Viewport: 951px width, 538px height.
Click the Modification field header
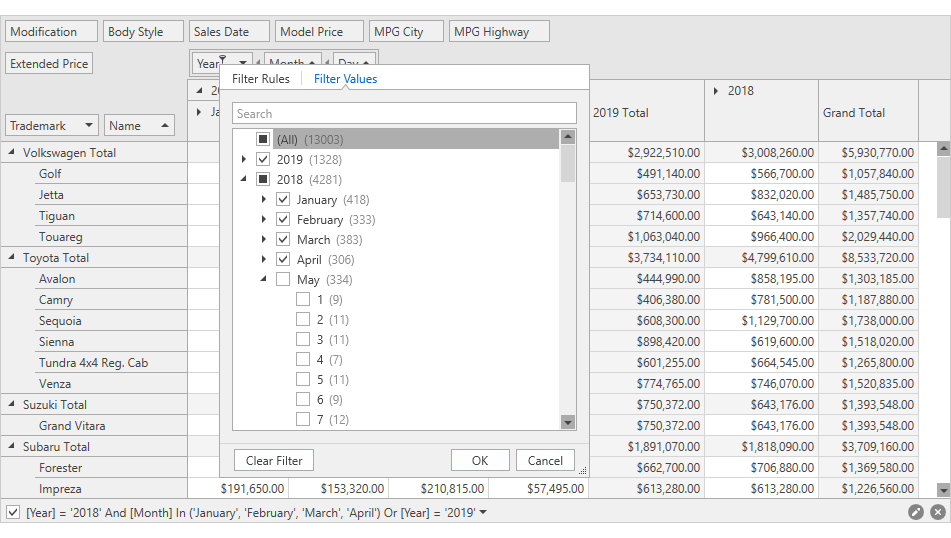[x=52, y=32]
